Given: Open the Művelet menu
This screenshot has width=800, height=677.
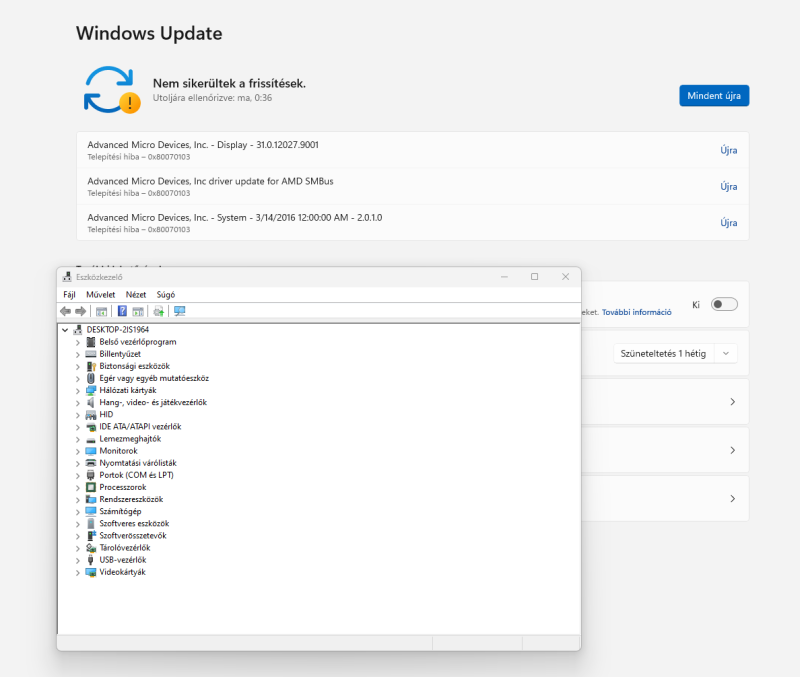Looking at the screenshot, I should click(101, 294).
